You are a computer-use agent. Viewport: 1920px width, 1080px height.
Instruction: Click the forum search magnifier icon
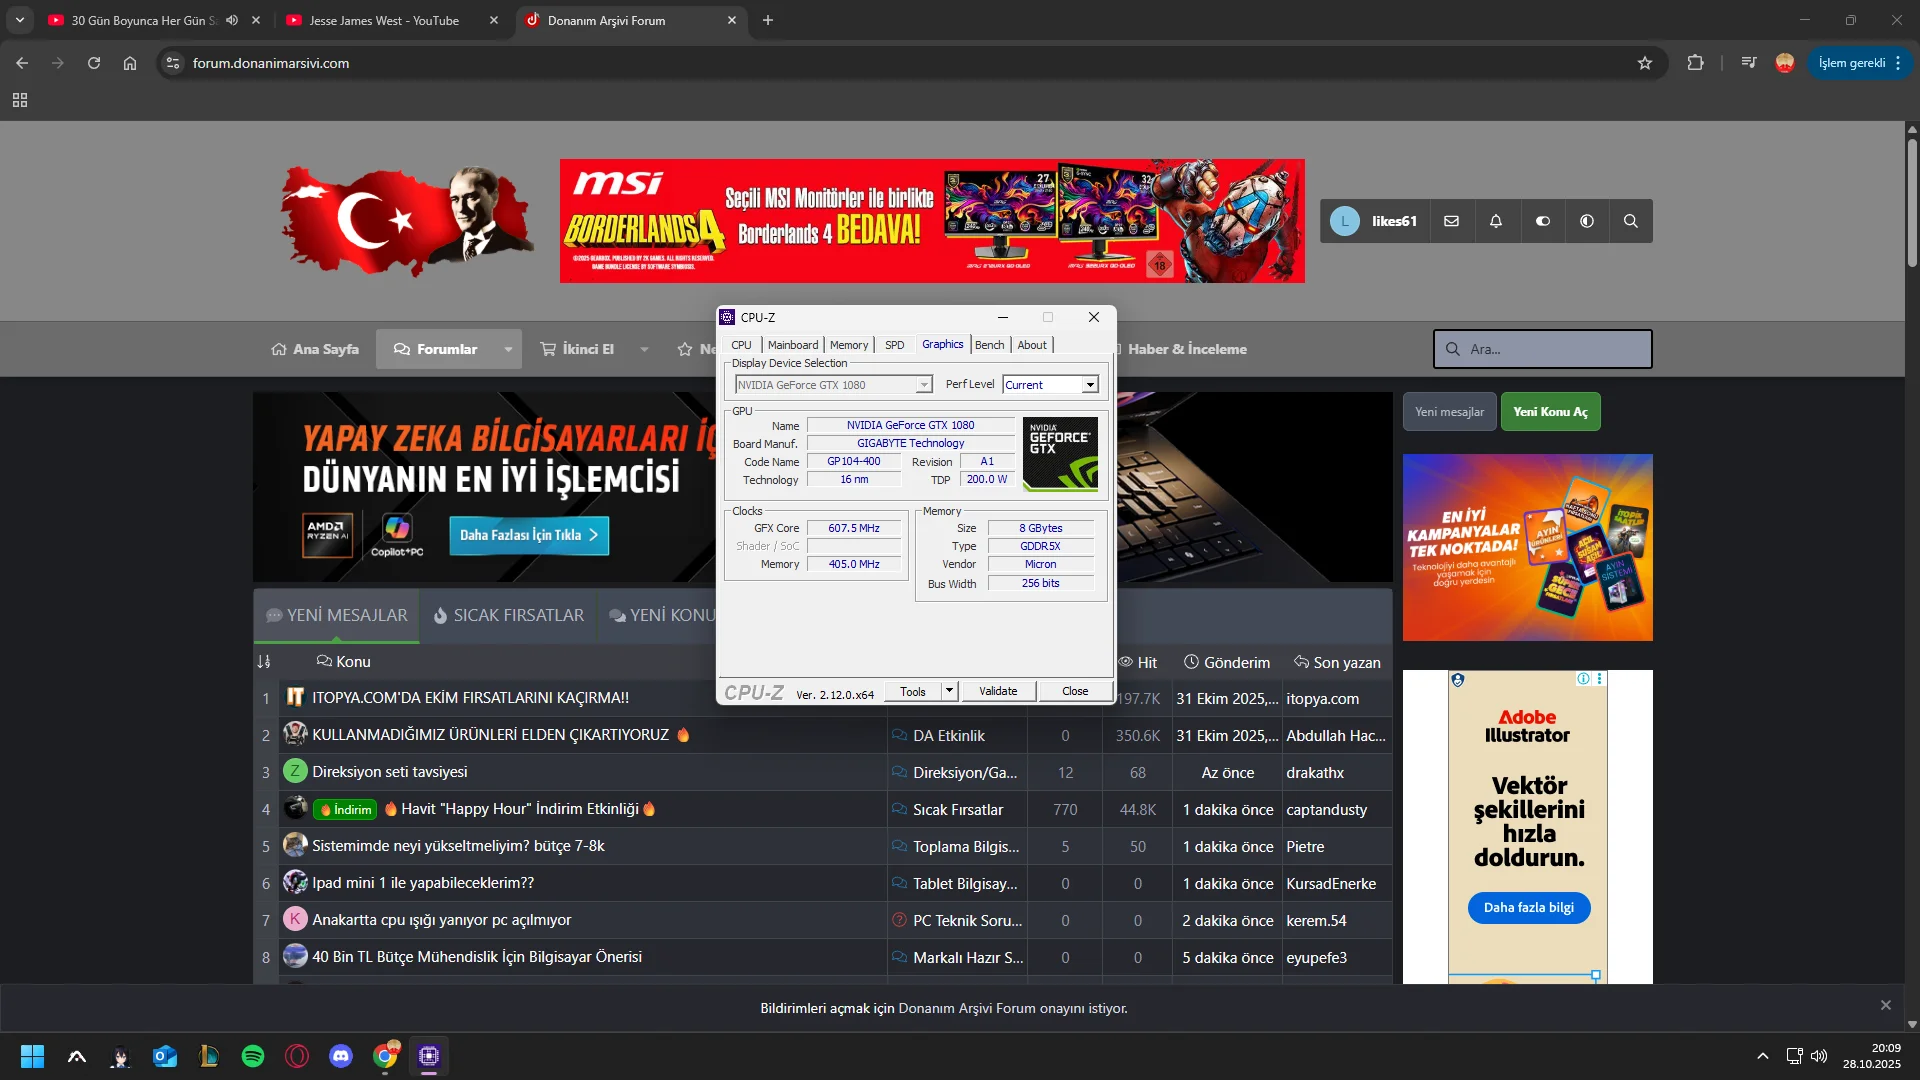1630,221
